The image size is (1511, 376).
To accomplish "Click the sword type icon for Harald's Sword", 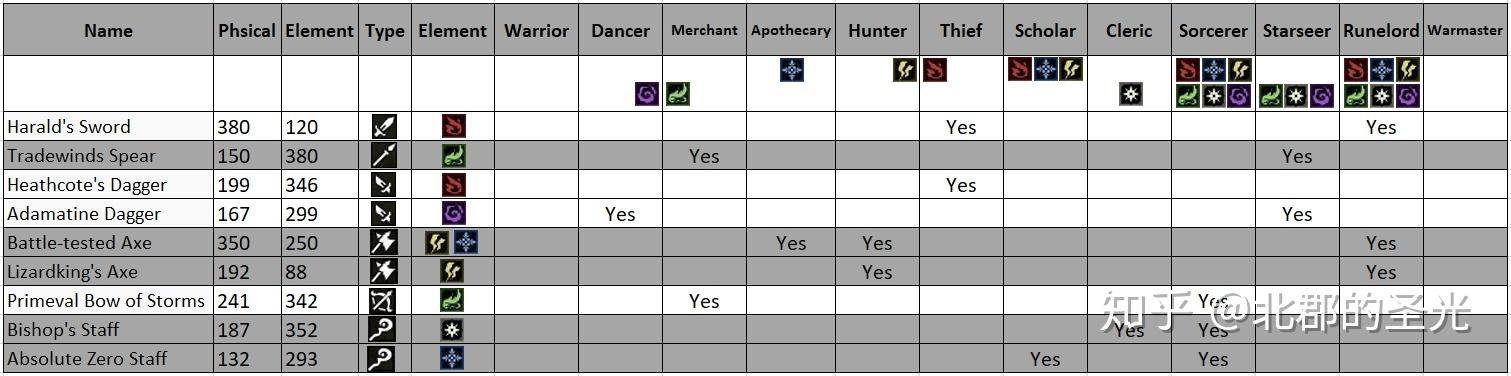I will tap(384, 126).
